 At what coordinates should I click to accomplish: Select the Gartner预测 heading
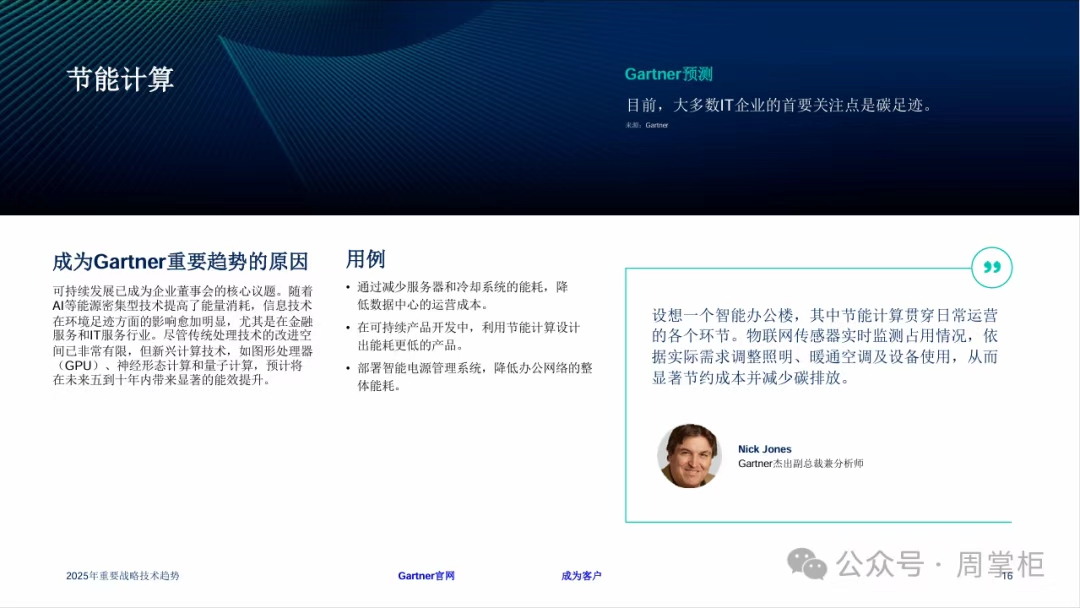[x=668, y=74]
